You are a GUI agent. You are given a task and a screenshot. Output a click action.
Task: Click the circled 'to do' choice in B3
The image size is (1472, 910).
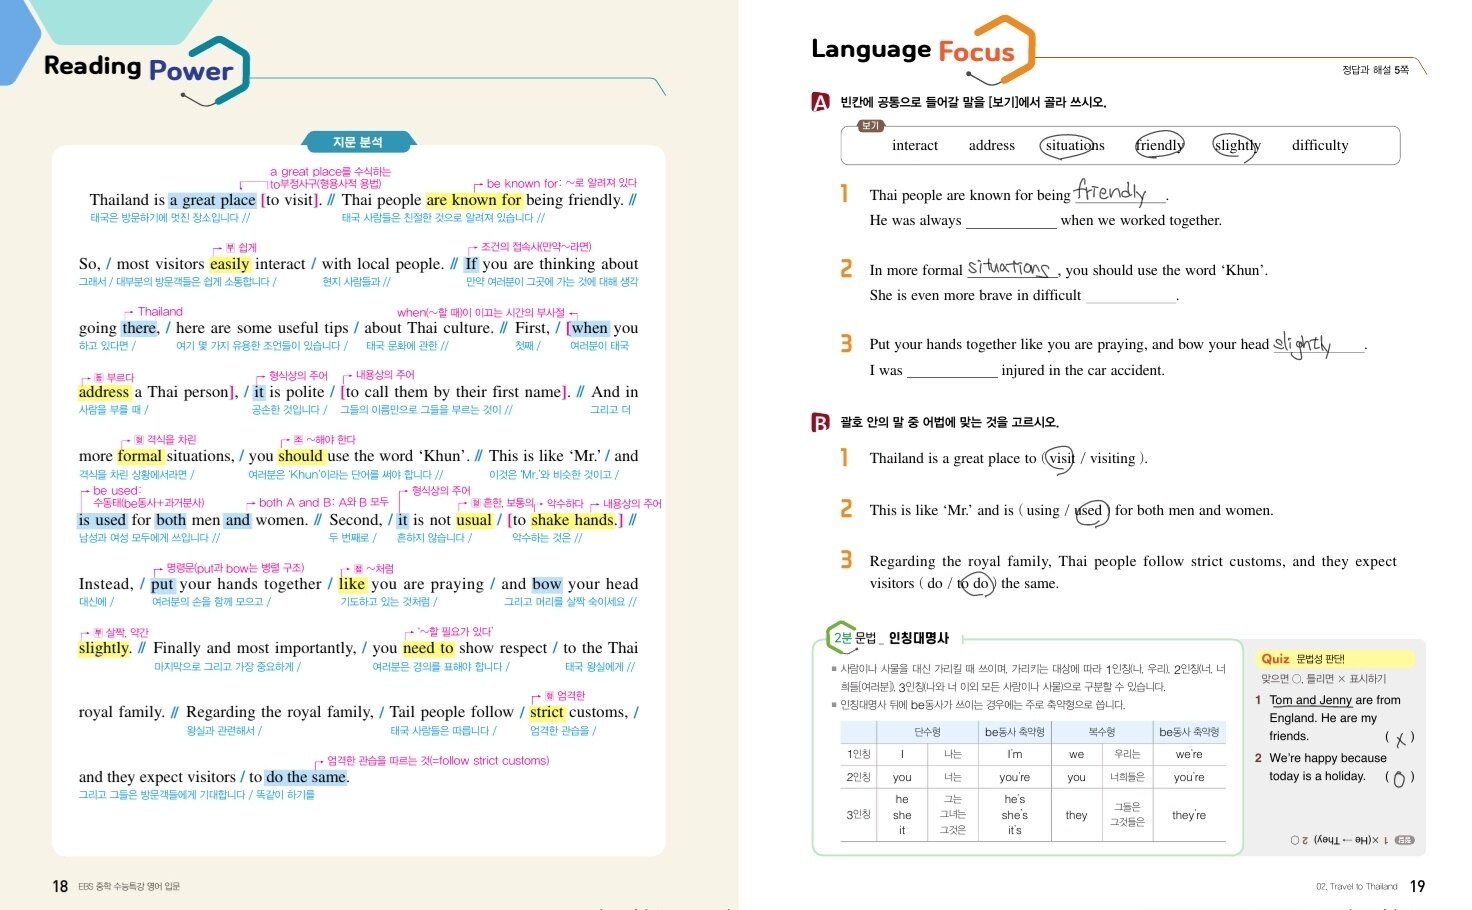(x=976, y=583)
